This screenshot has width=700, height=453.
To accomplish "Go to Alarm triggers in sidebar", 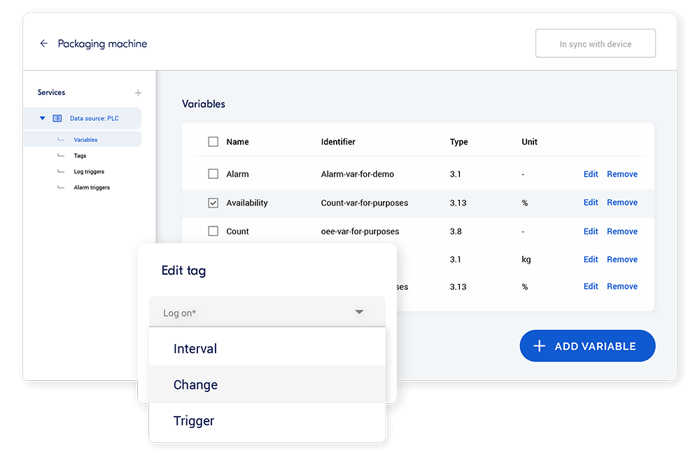I will tap(92, 187).
